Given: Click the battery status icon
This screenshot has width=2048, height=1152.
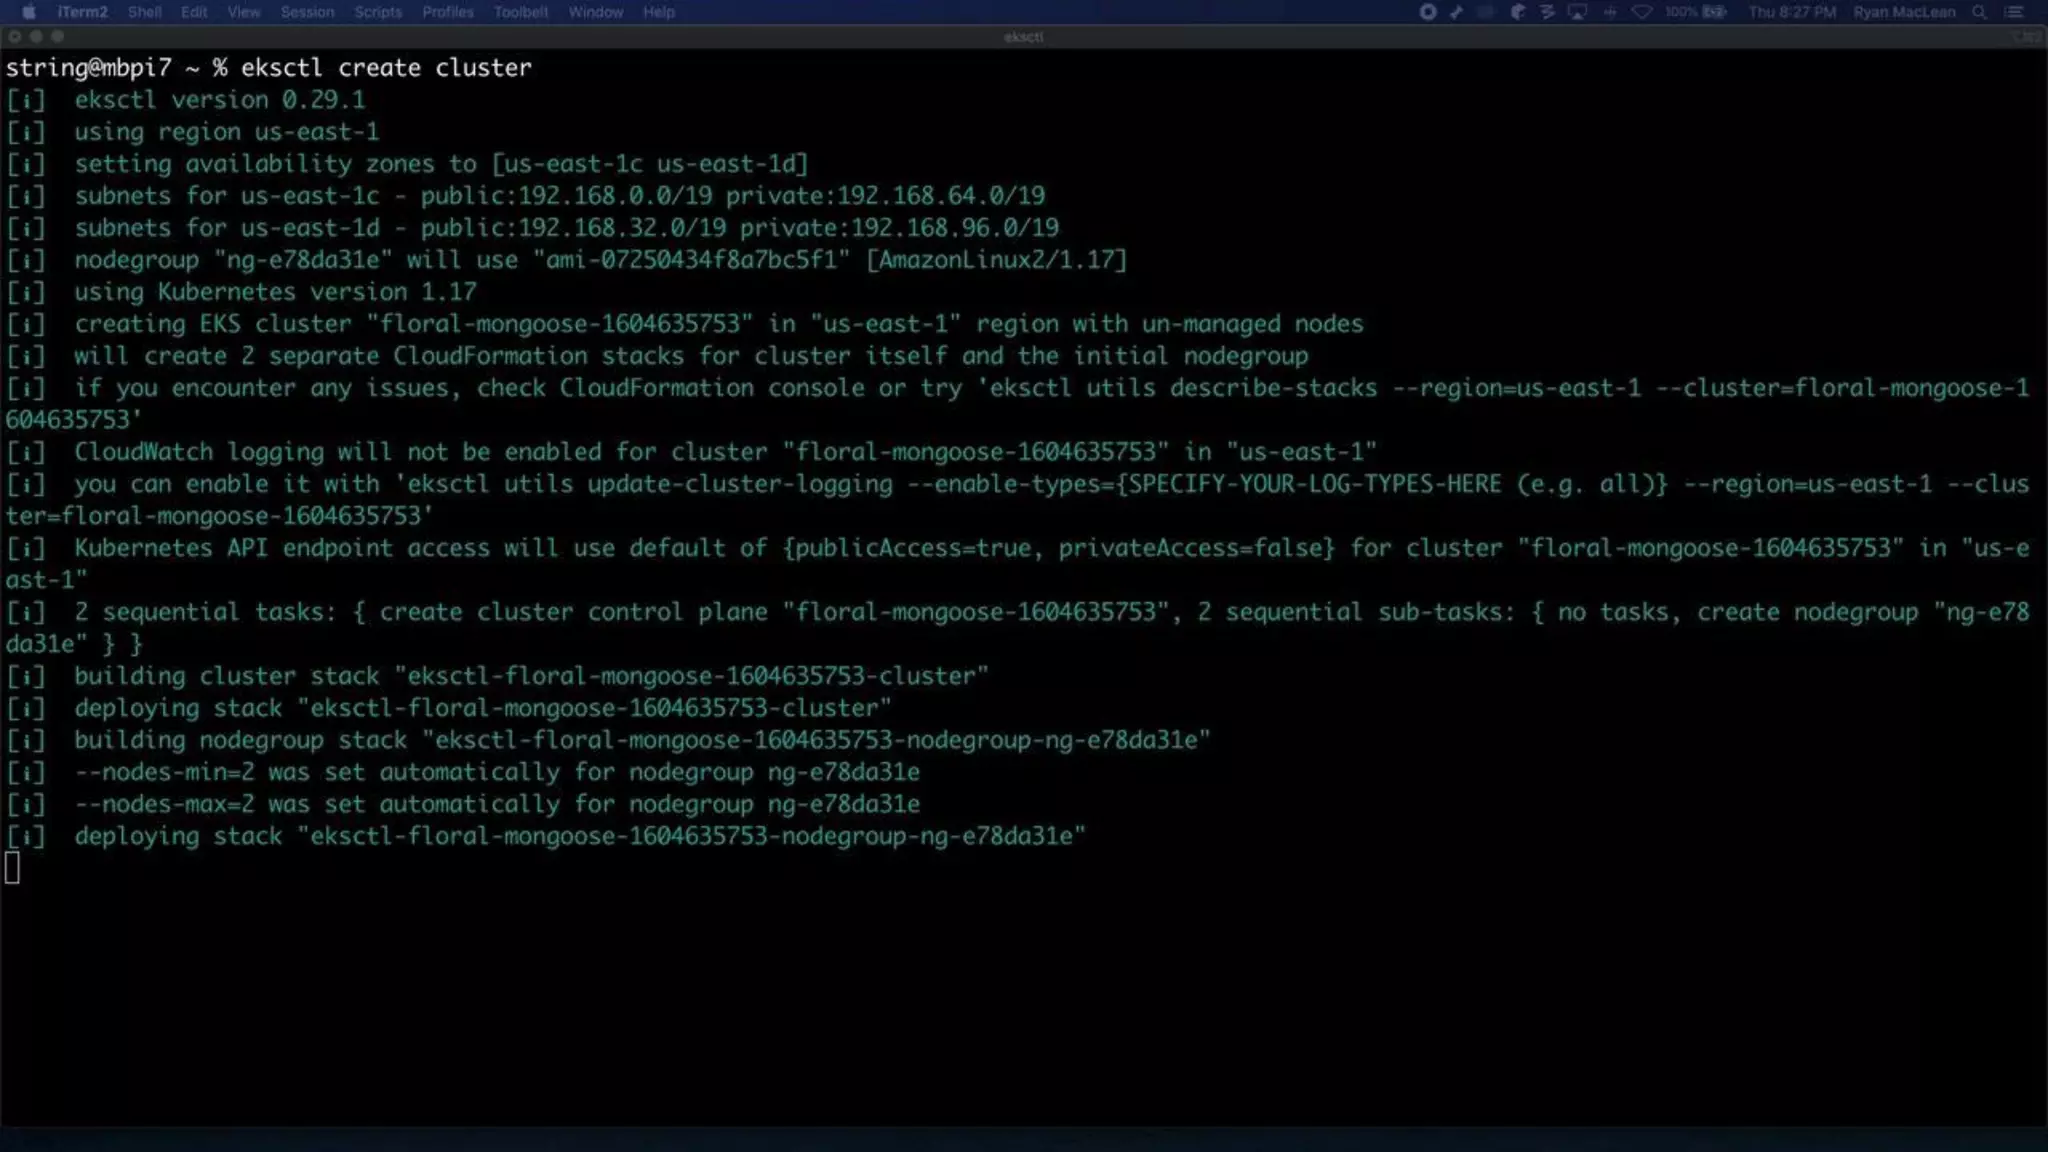Looking at the screenshot, I should click(x=1714, y=12).
